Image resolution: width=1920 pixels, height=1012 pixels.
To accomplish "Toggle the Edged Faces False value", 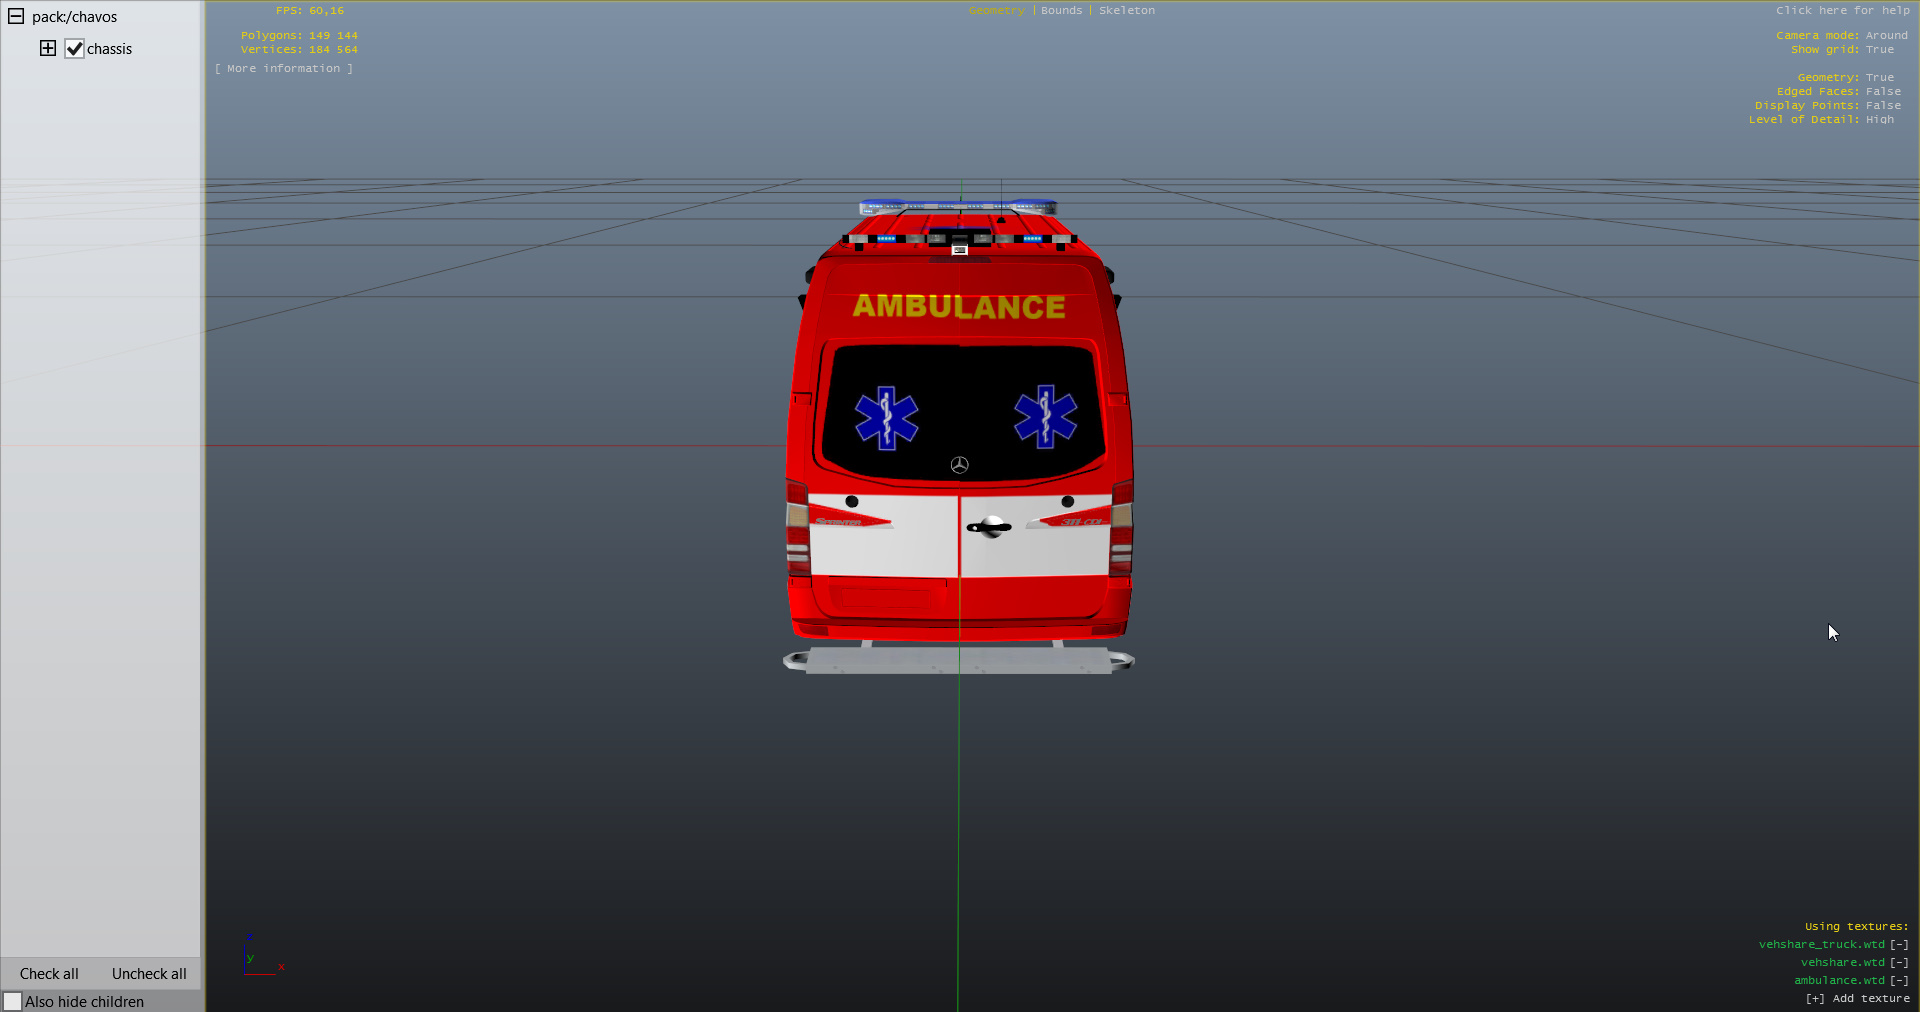I will [x=1883, y=91].
